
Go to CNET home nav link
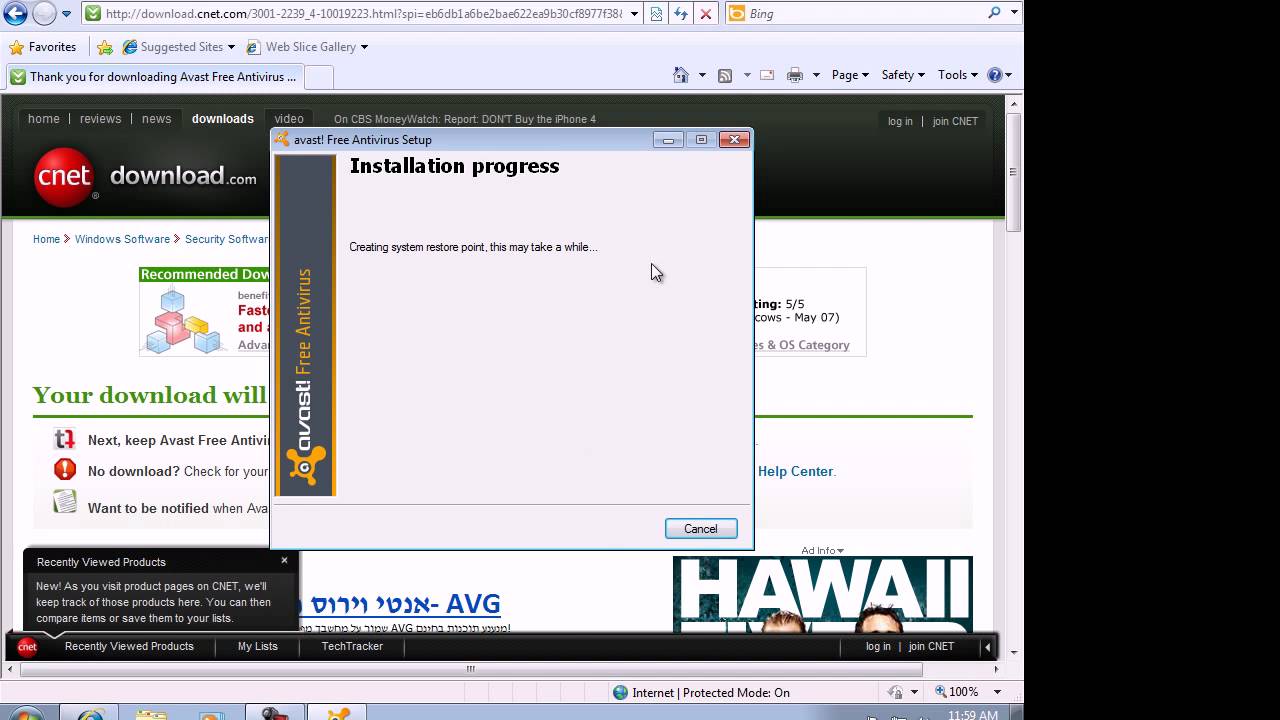pyautogui.click(x=44, y=119)
